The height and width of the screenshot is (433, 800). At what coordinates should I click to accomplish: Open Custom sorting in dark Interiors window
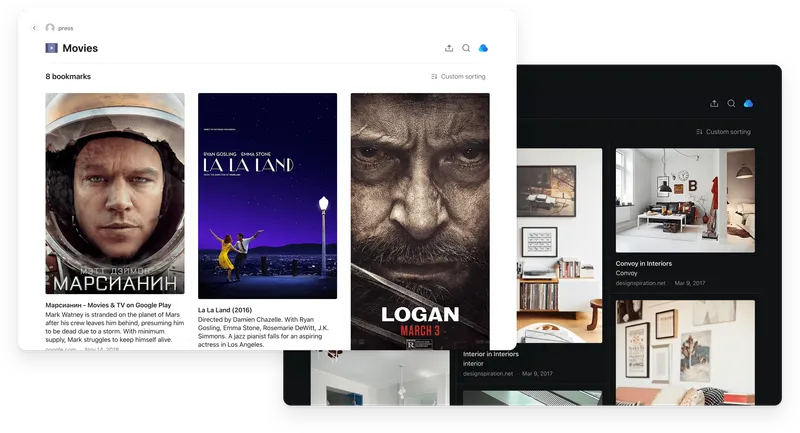(x=723, y=132)
